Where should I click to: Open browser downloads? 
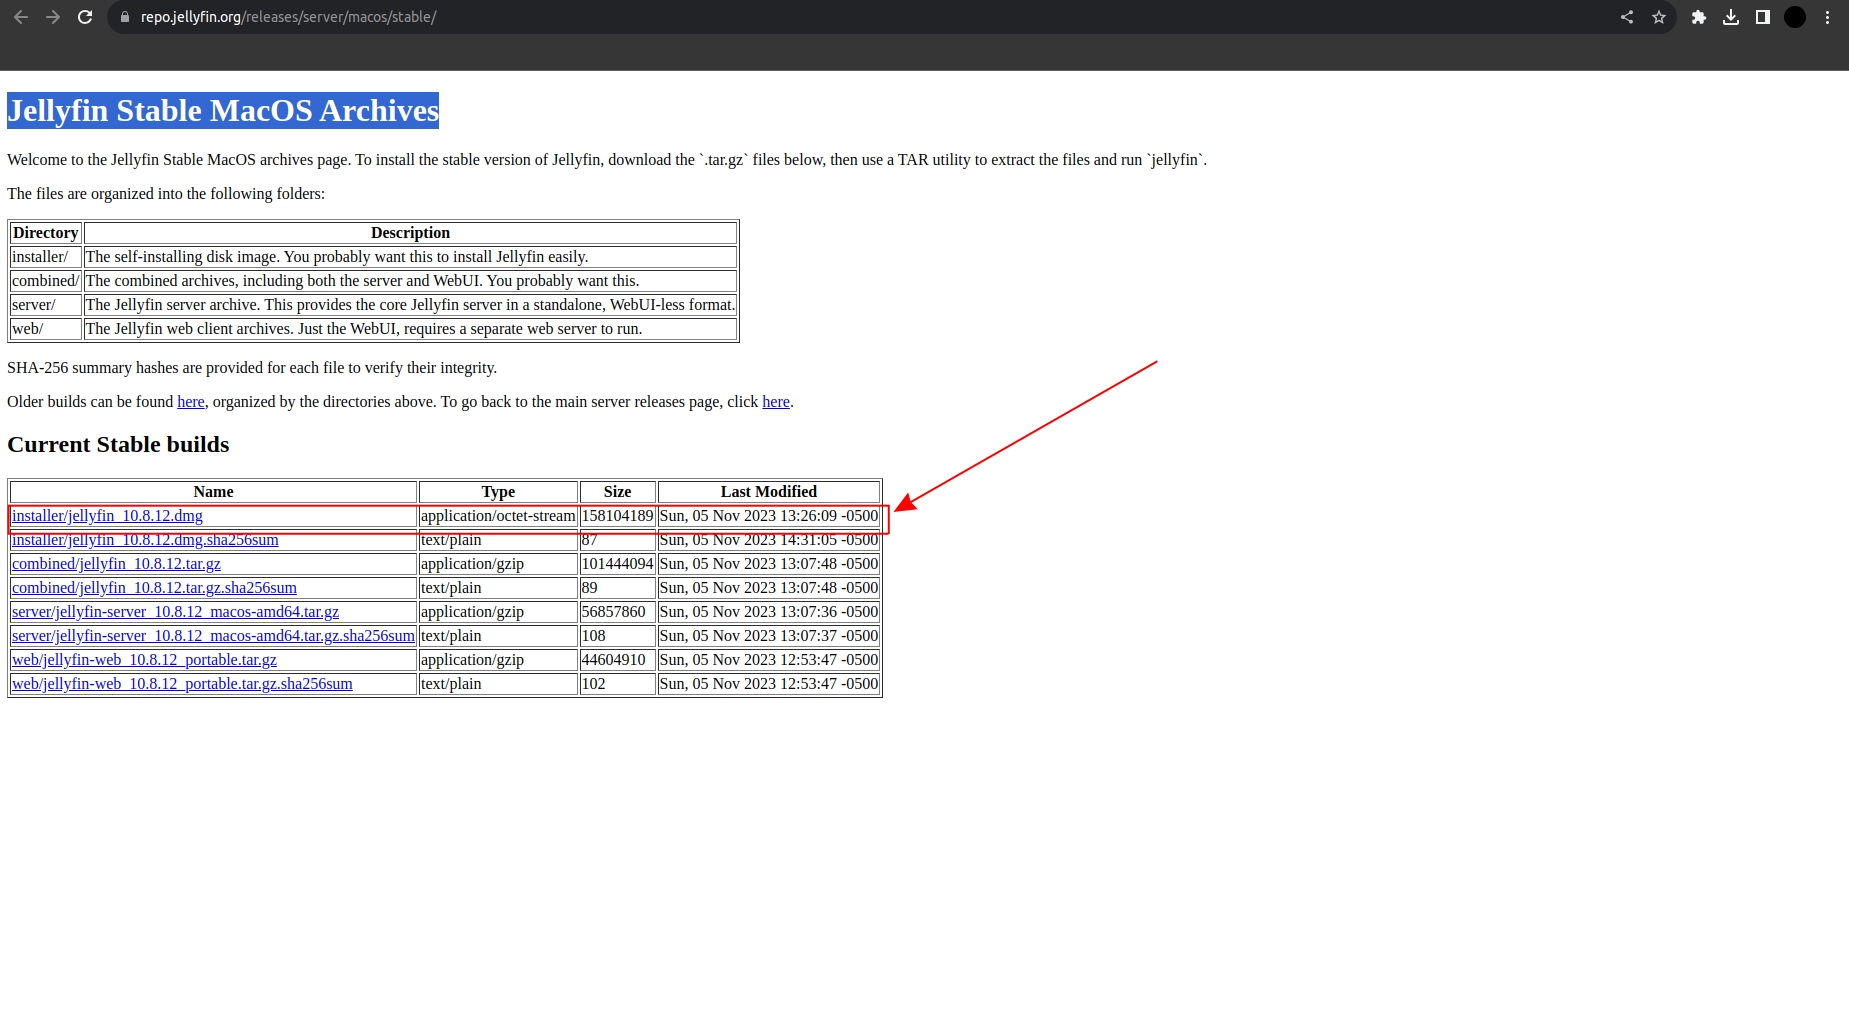click(1731, 17)
